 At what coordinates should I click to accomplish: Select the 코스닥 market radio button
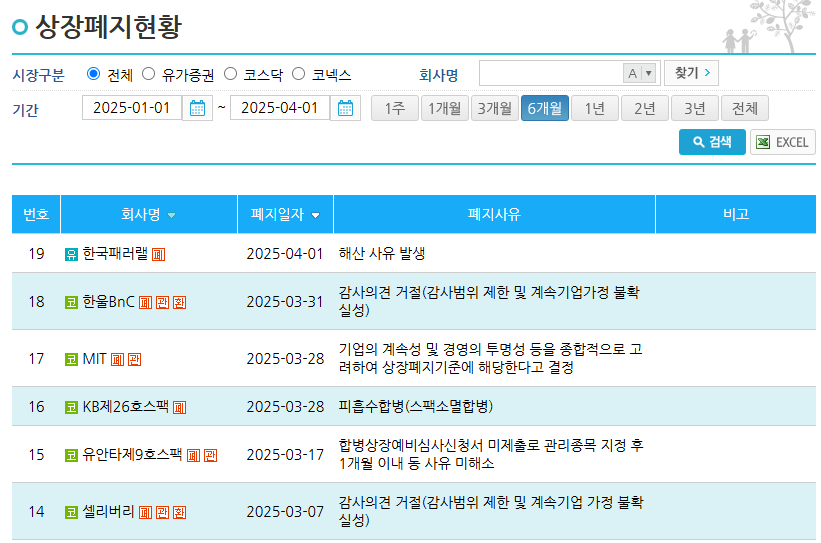pos(230,74)
